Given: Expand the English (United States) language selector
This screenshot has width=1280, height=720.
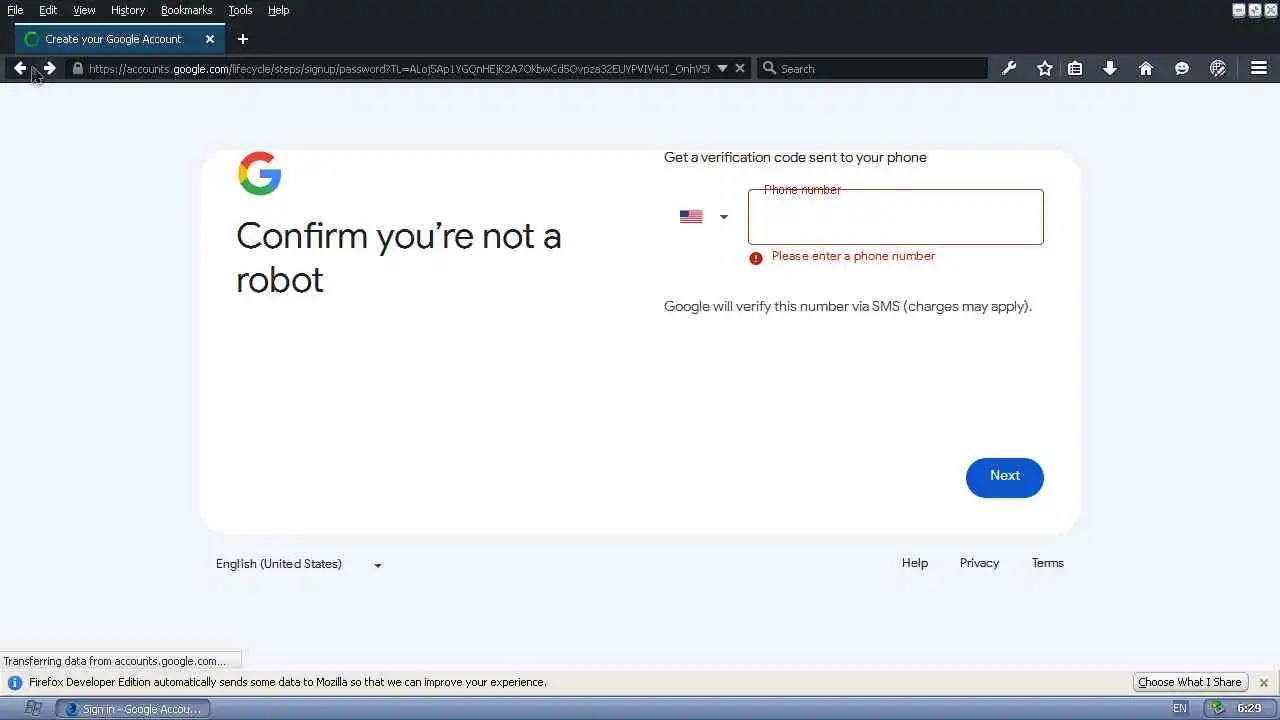Looking at the screenshot, I should coord(298,564).
